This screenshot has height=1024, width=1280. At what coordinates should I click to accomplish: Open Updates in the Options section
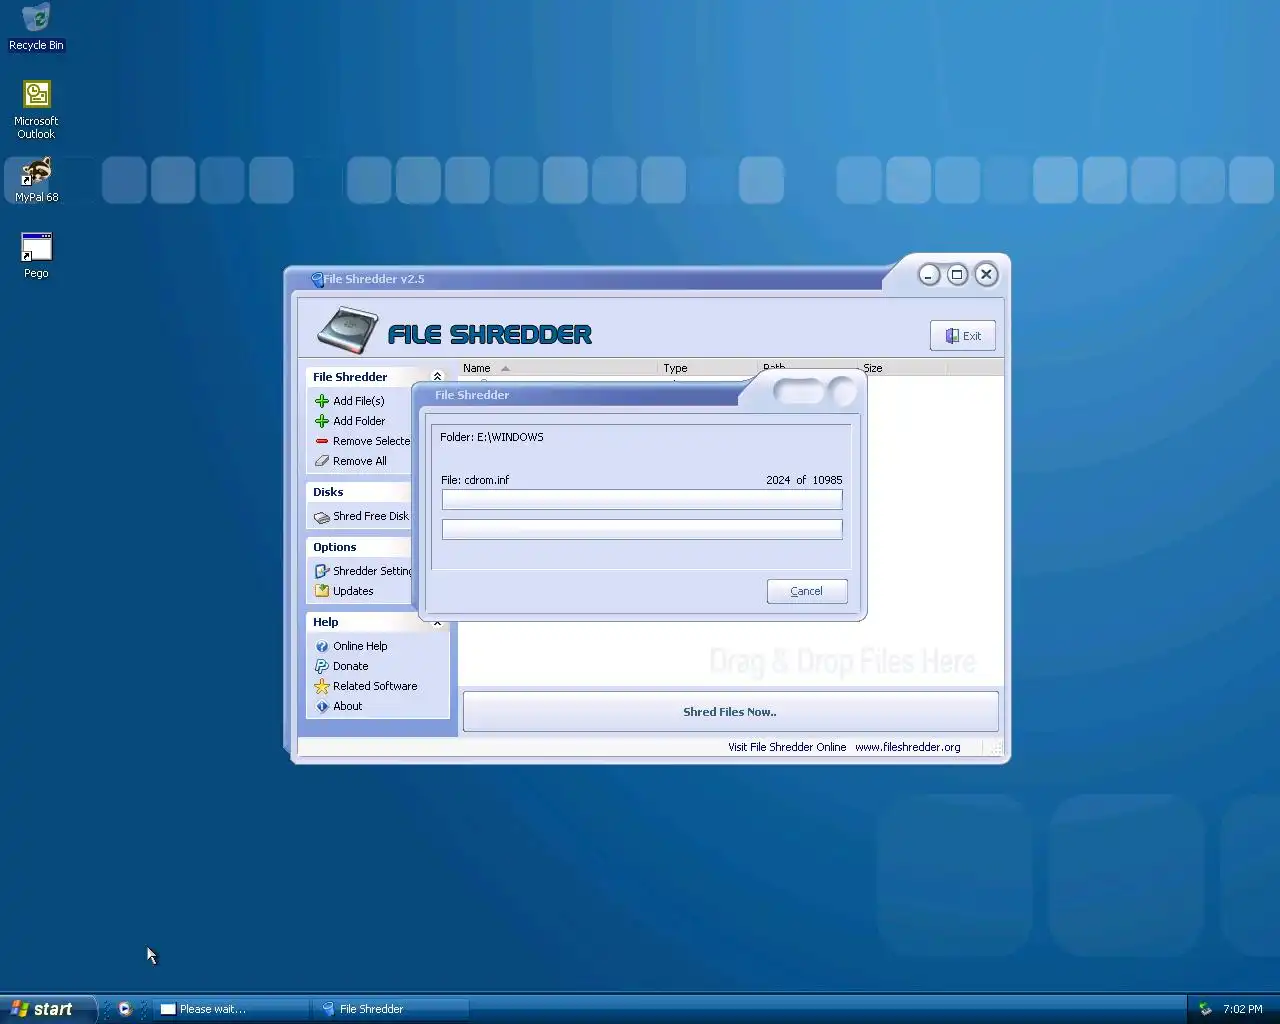353,591
